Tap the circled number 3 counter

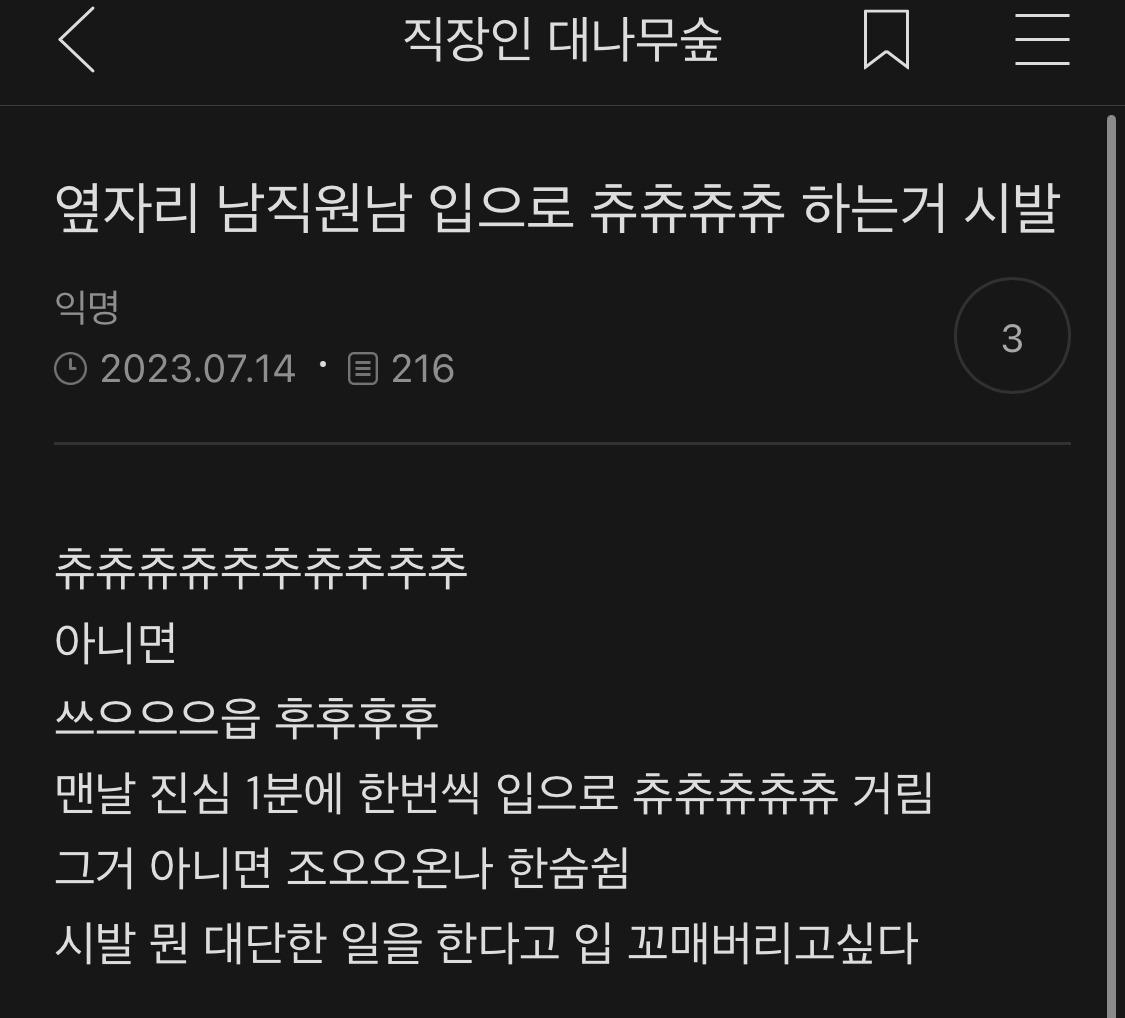tap(1012, 336)
